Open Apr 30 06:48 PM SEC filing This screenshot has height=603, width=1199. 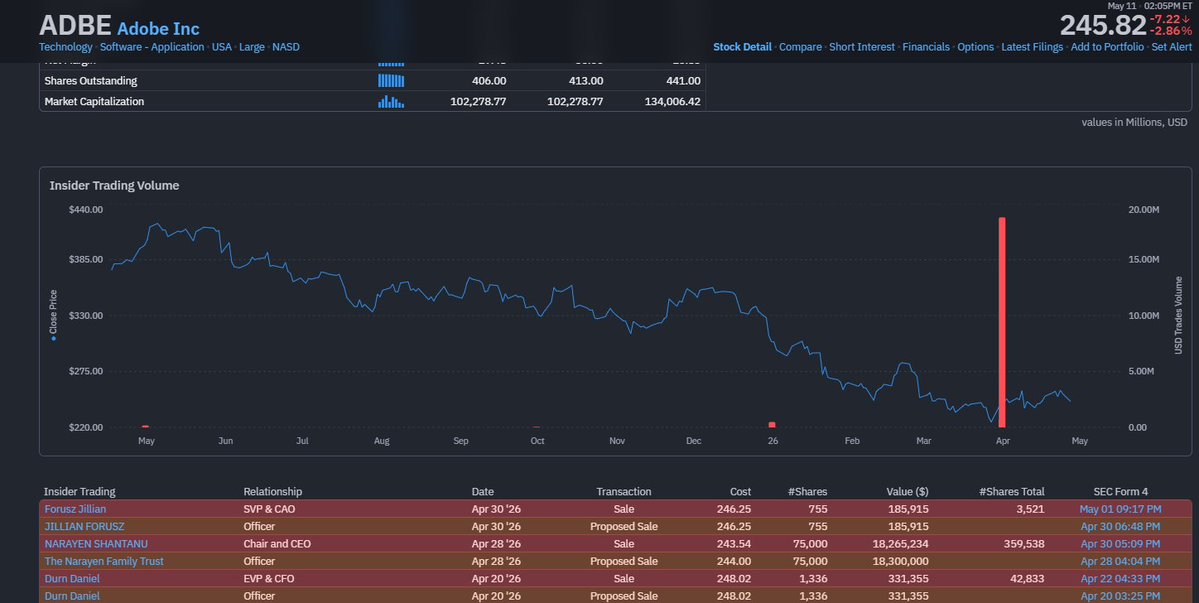1120,527
